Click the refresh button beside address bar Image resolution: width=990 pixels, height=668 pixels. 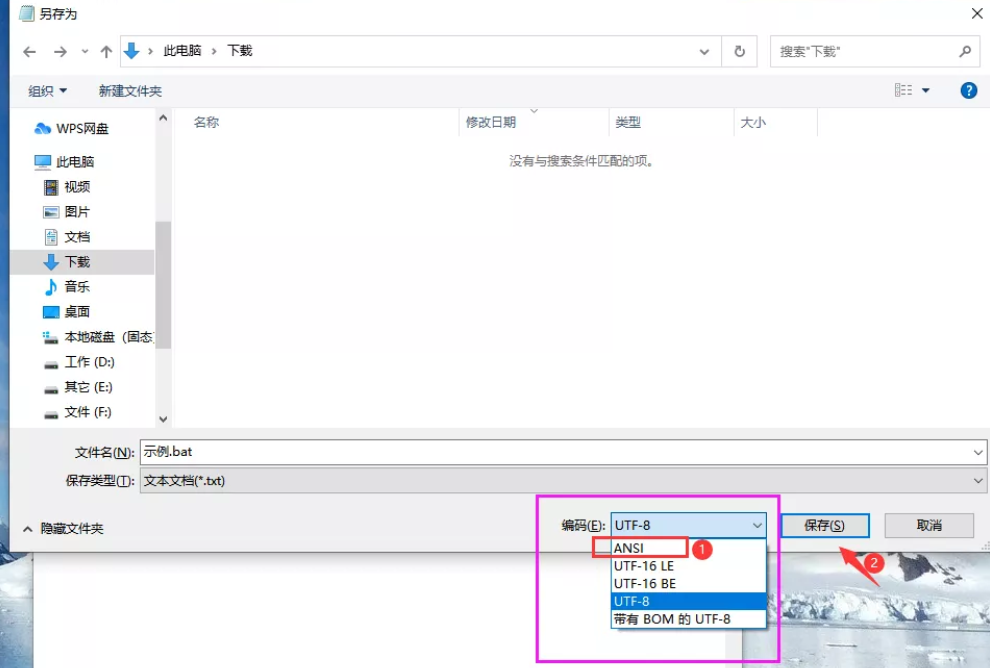pos(739,51)
